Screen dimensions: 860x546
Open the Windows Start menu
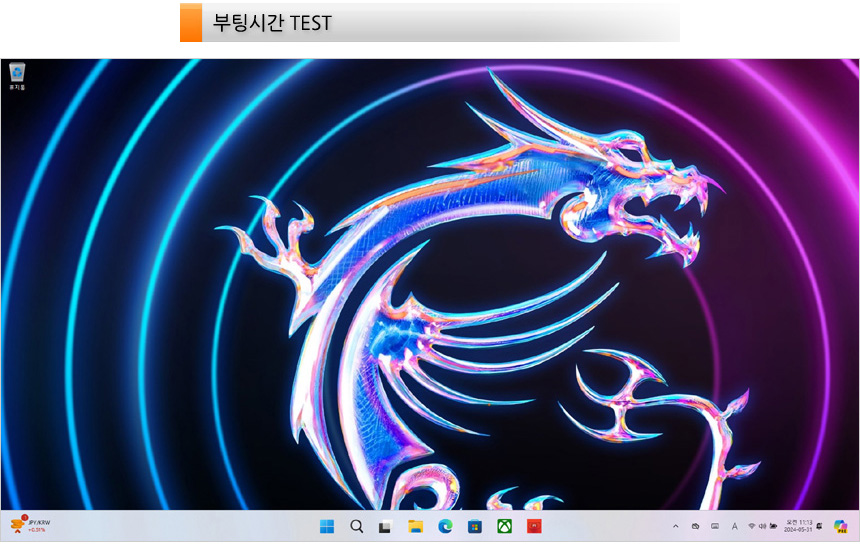[327, 527]
